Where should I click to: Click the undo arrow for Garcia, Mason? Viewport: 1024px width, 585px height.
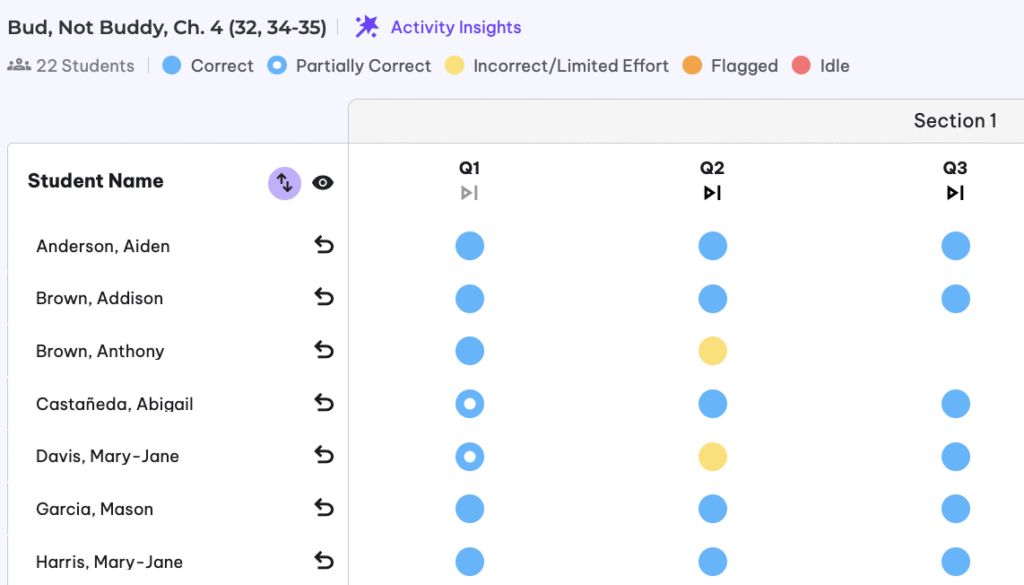coord(323,508)
